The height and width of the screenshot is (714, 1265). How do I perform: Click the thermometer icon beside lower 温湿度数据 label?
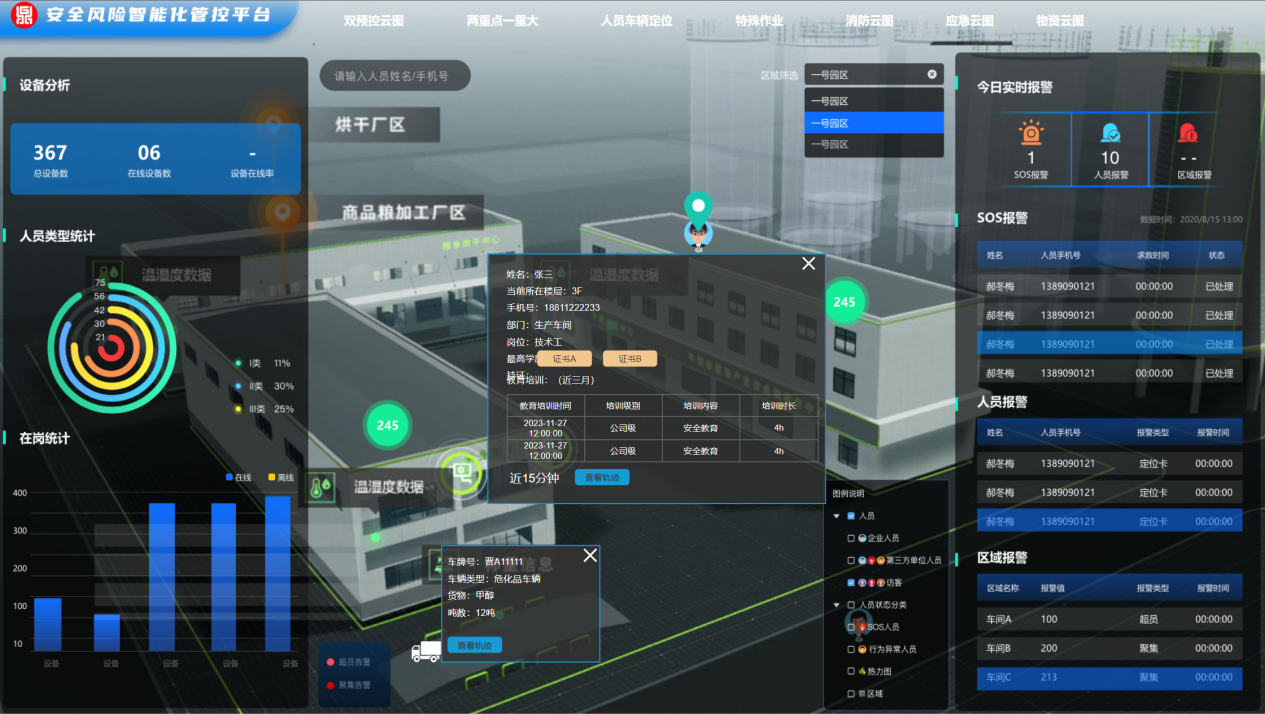tap(320, 487)
